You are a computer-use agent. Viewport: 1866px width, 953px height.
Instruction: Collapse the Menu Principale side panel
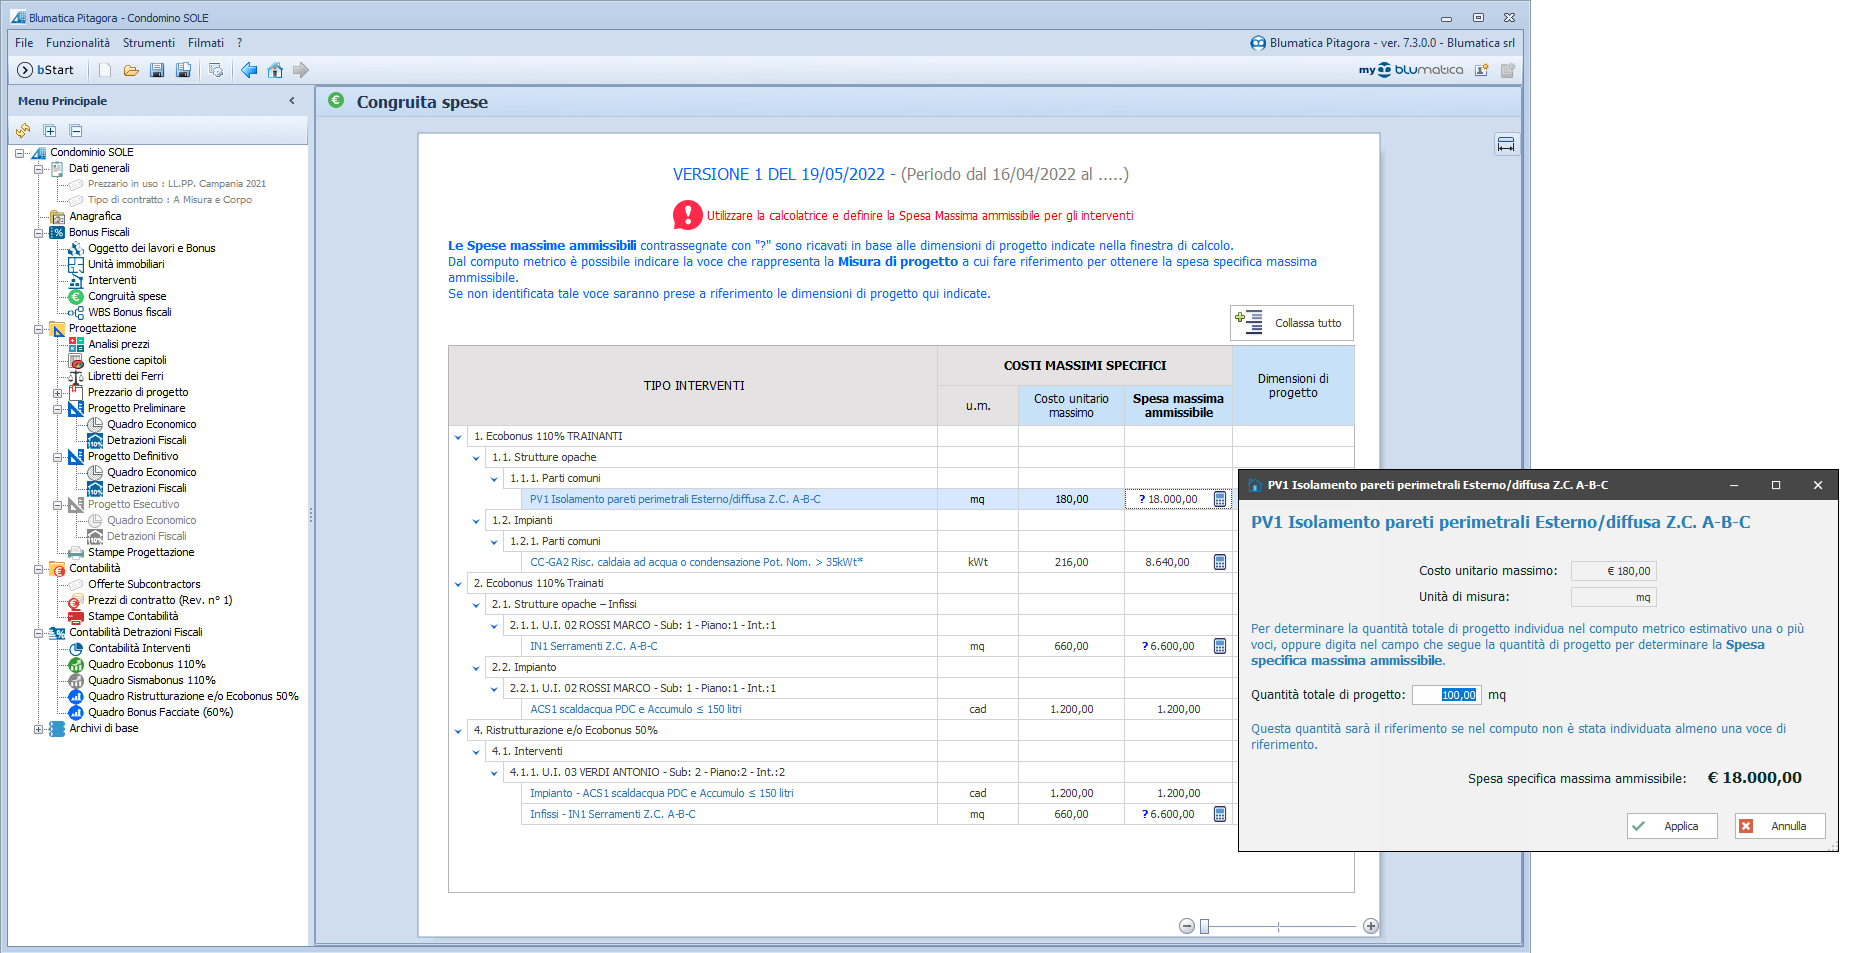tap(292, 101)
